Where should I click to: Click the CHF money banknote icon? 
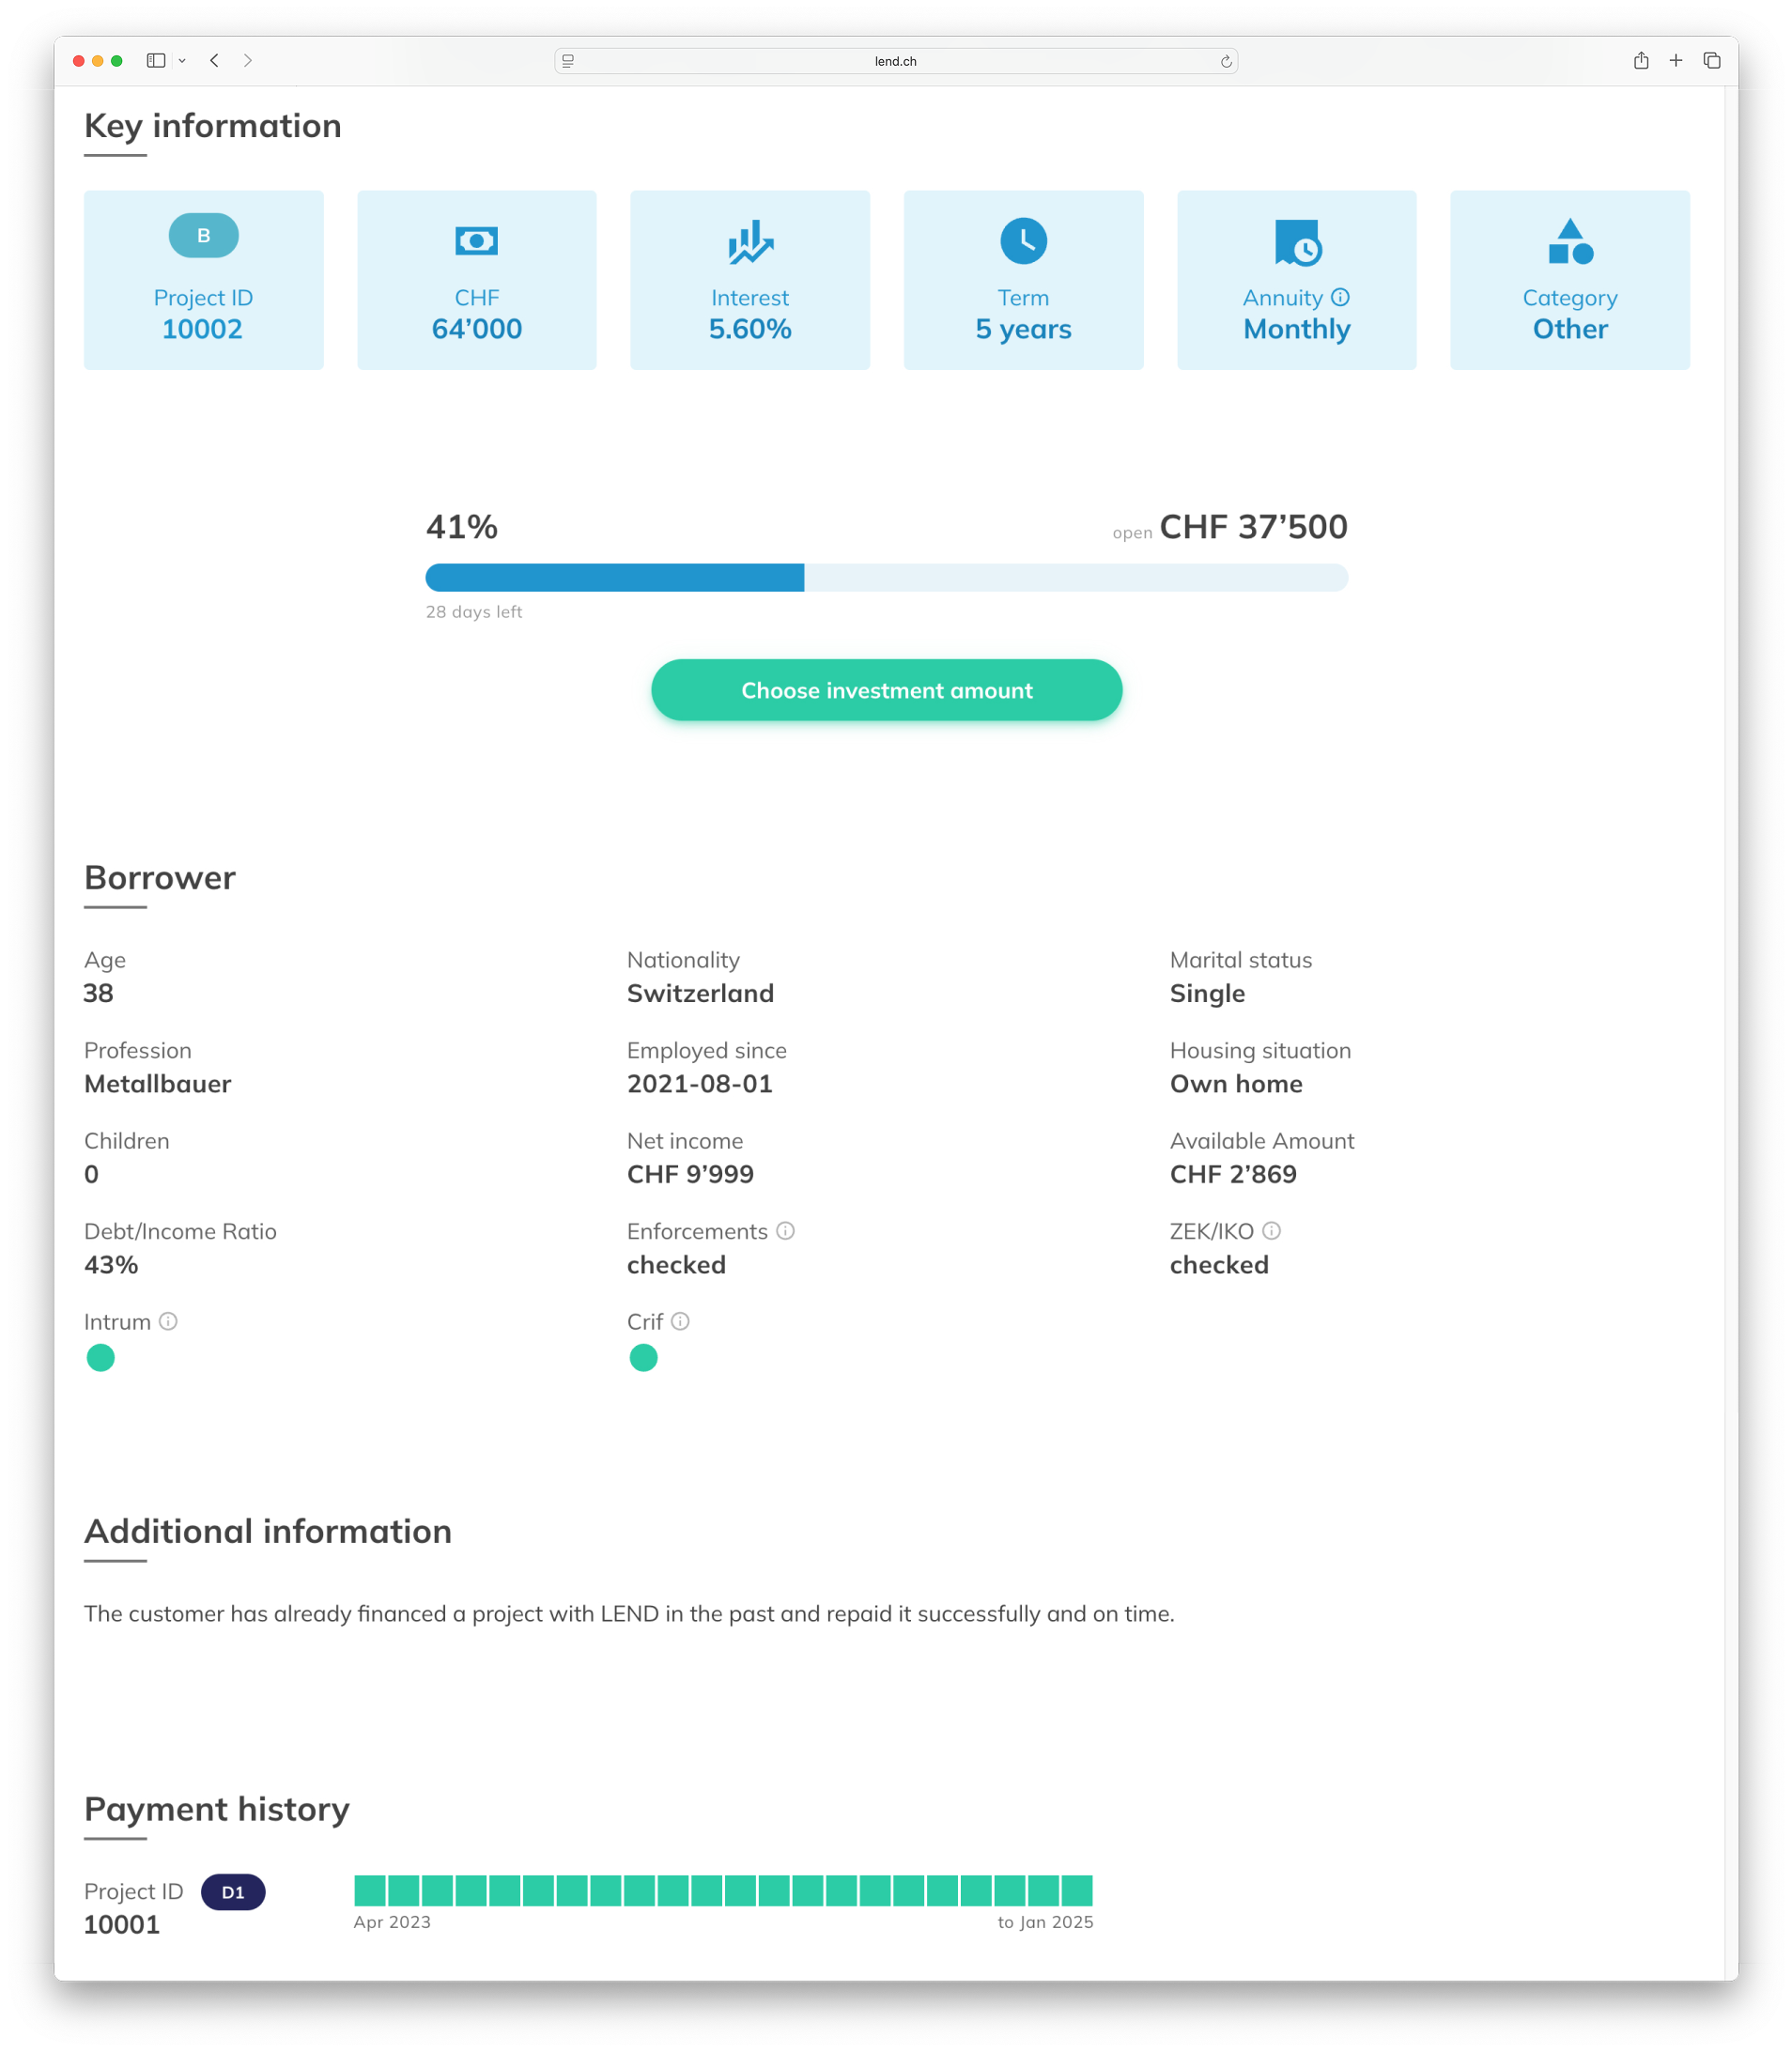(476, 240)
